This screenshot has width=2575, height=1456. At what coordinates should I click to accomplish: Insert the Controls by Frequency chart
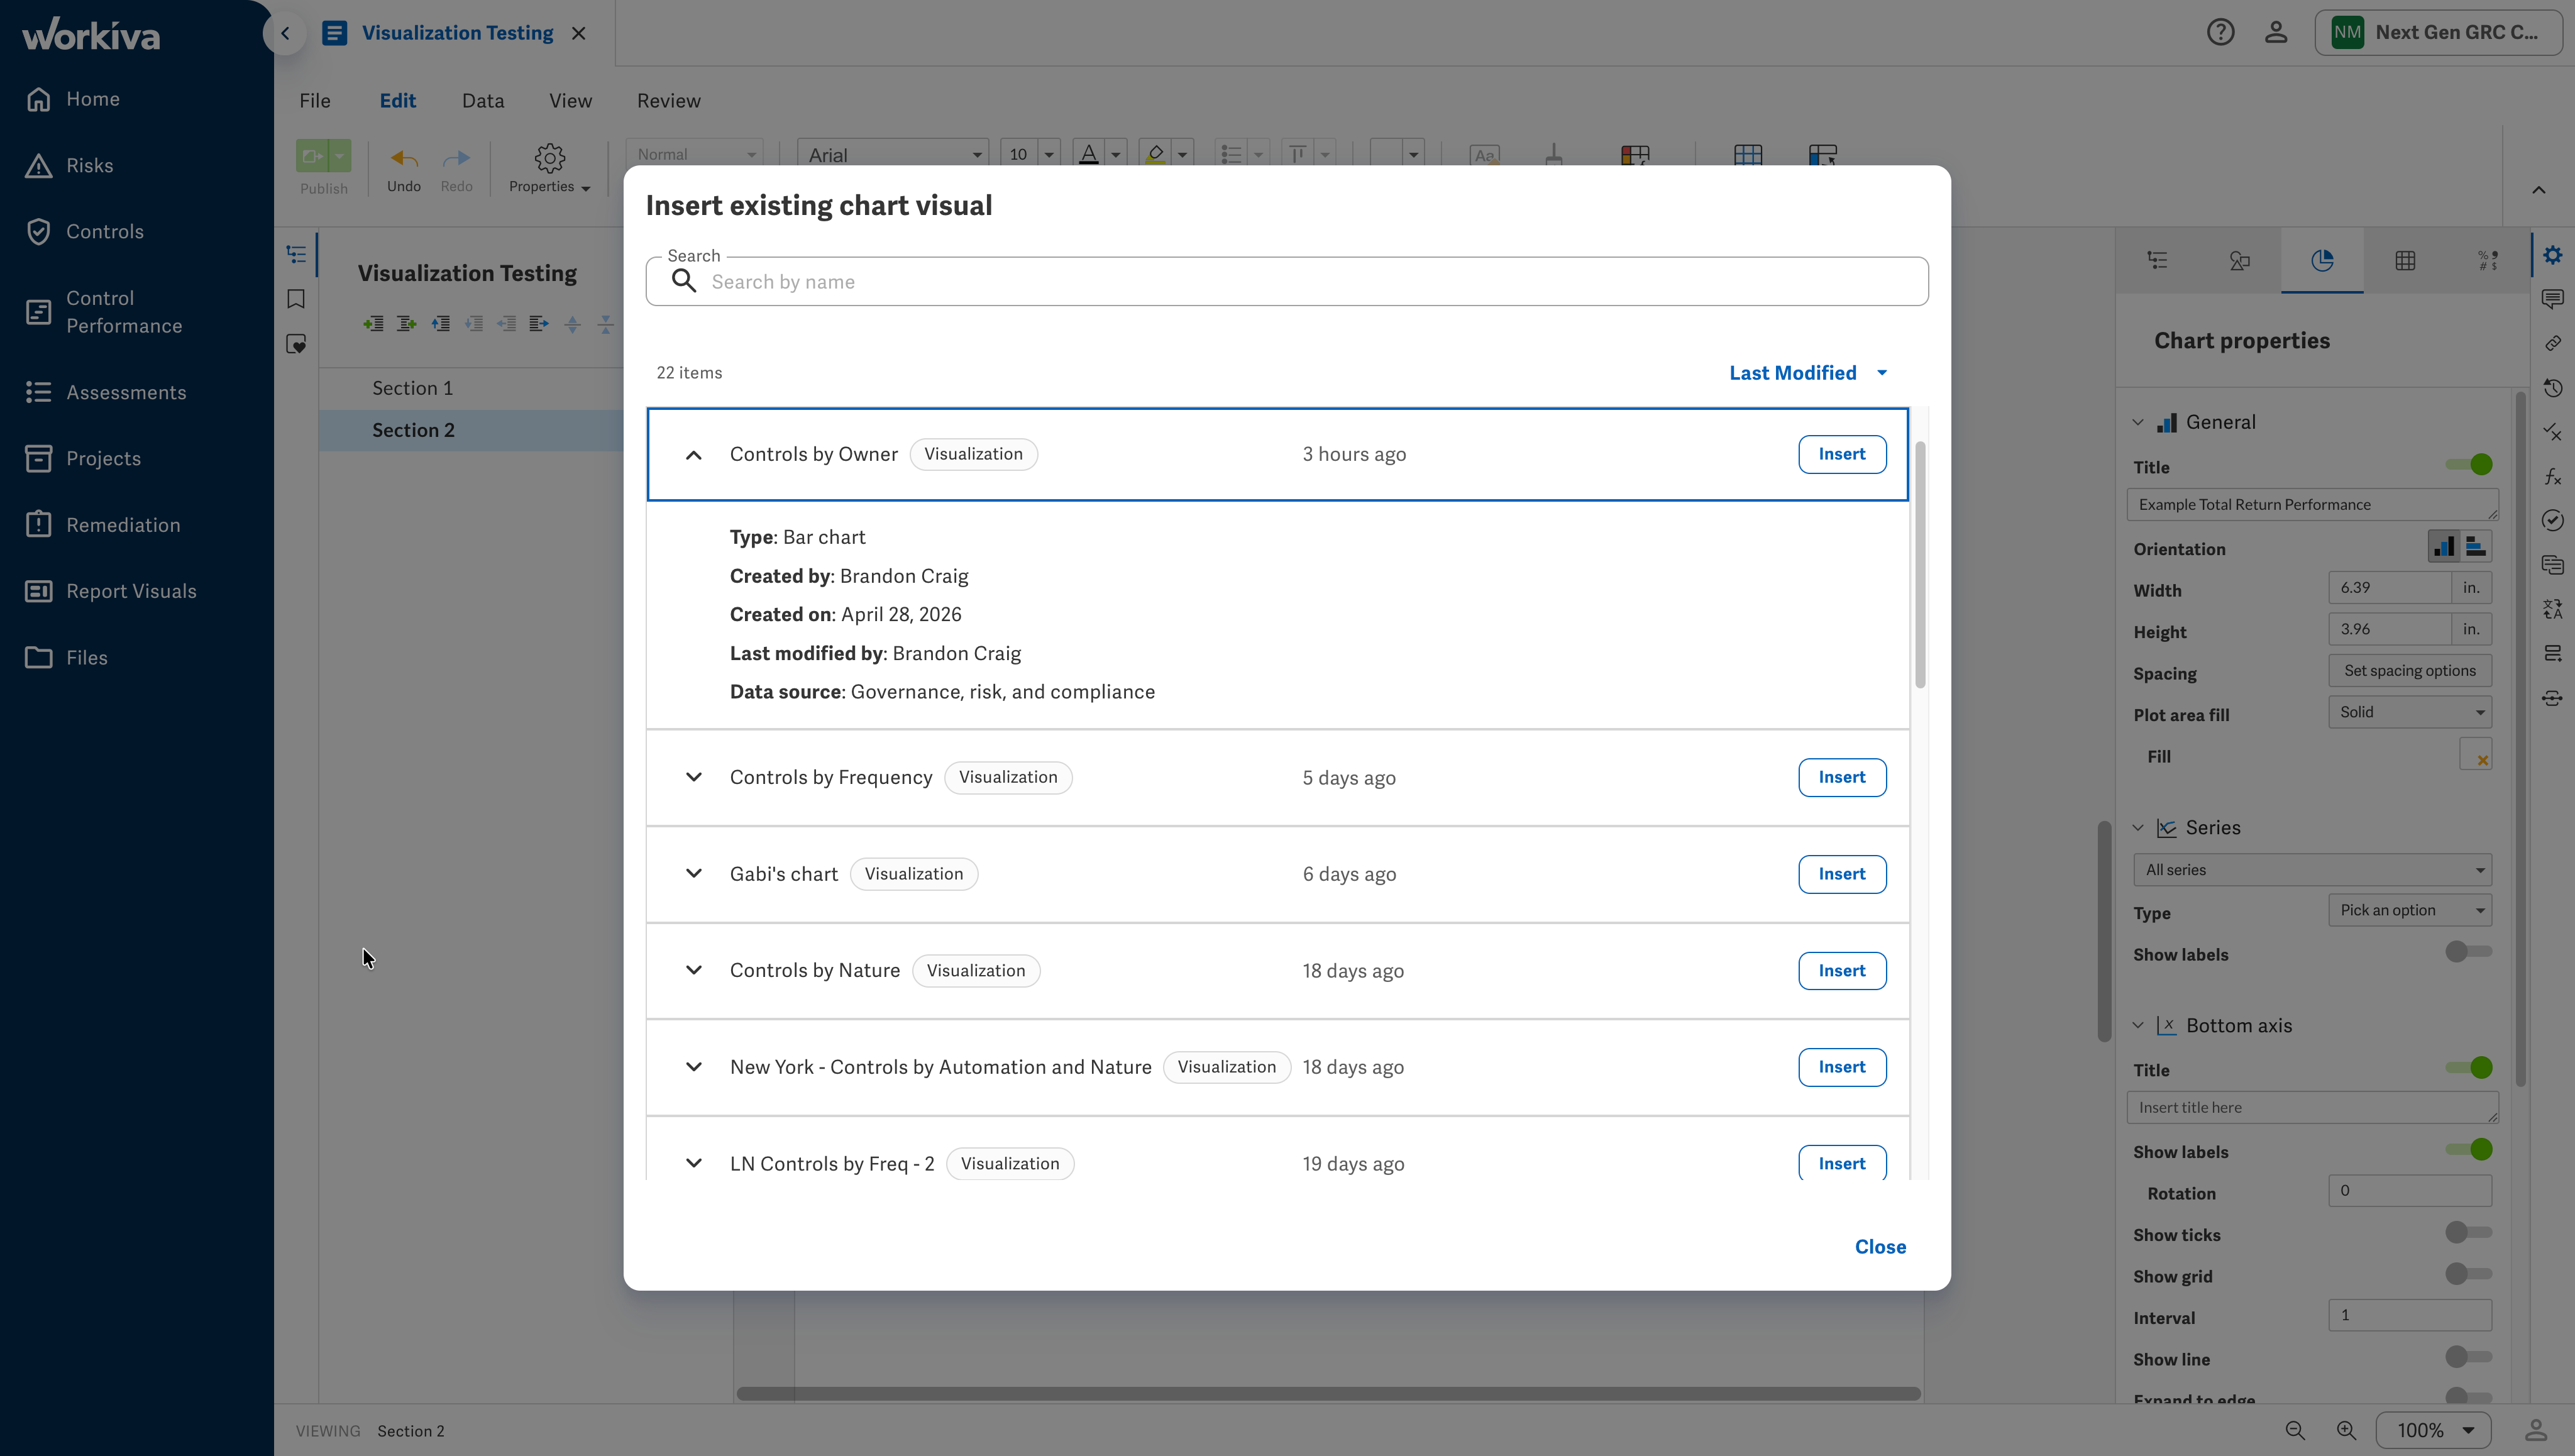point(1842,777)
